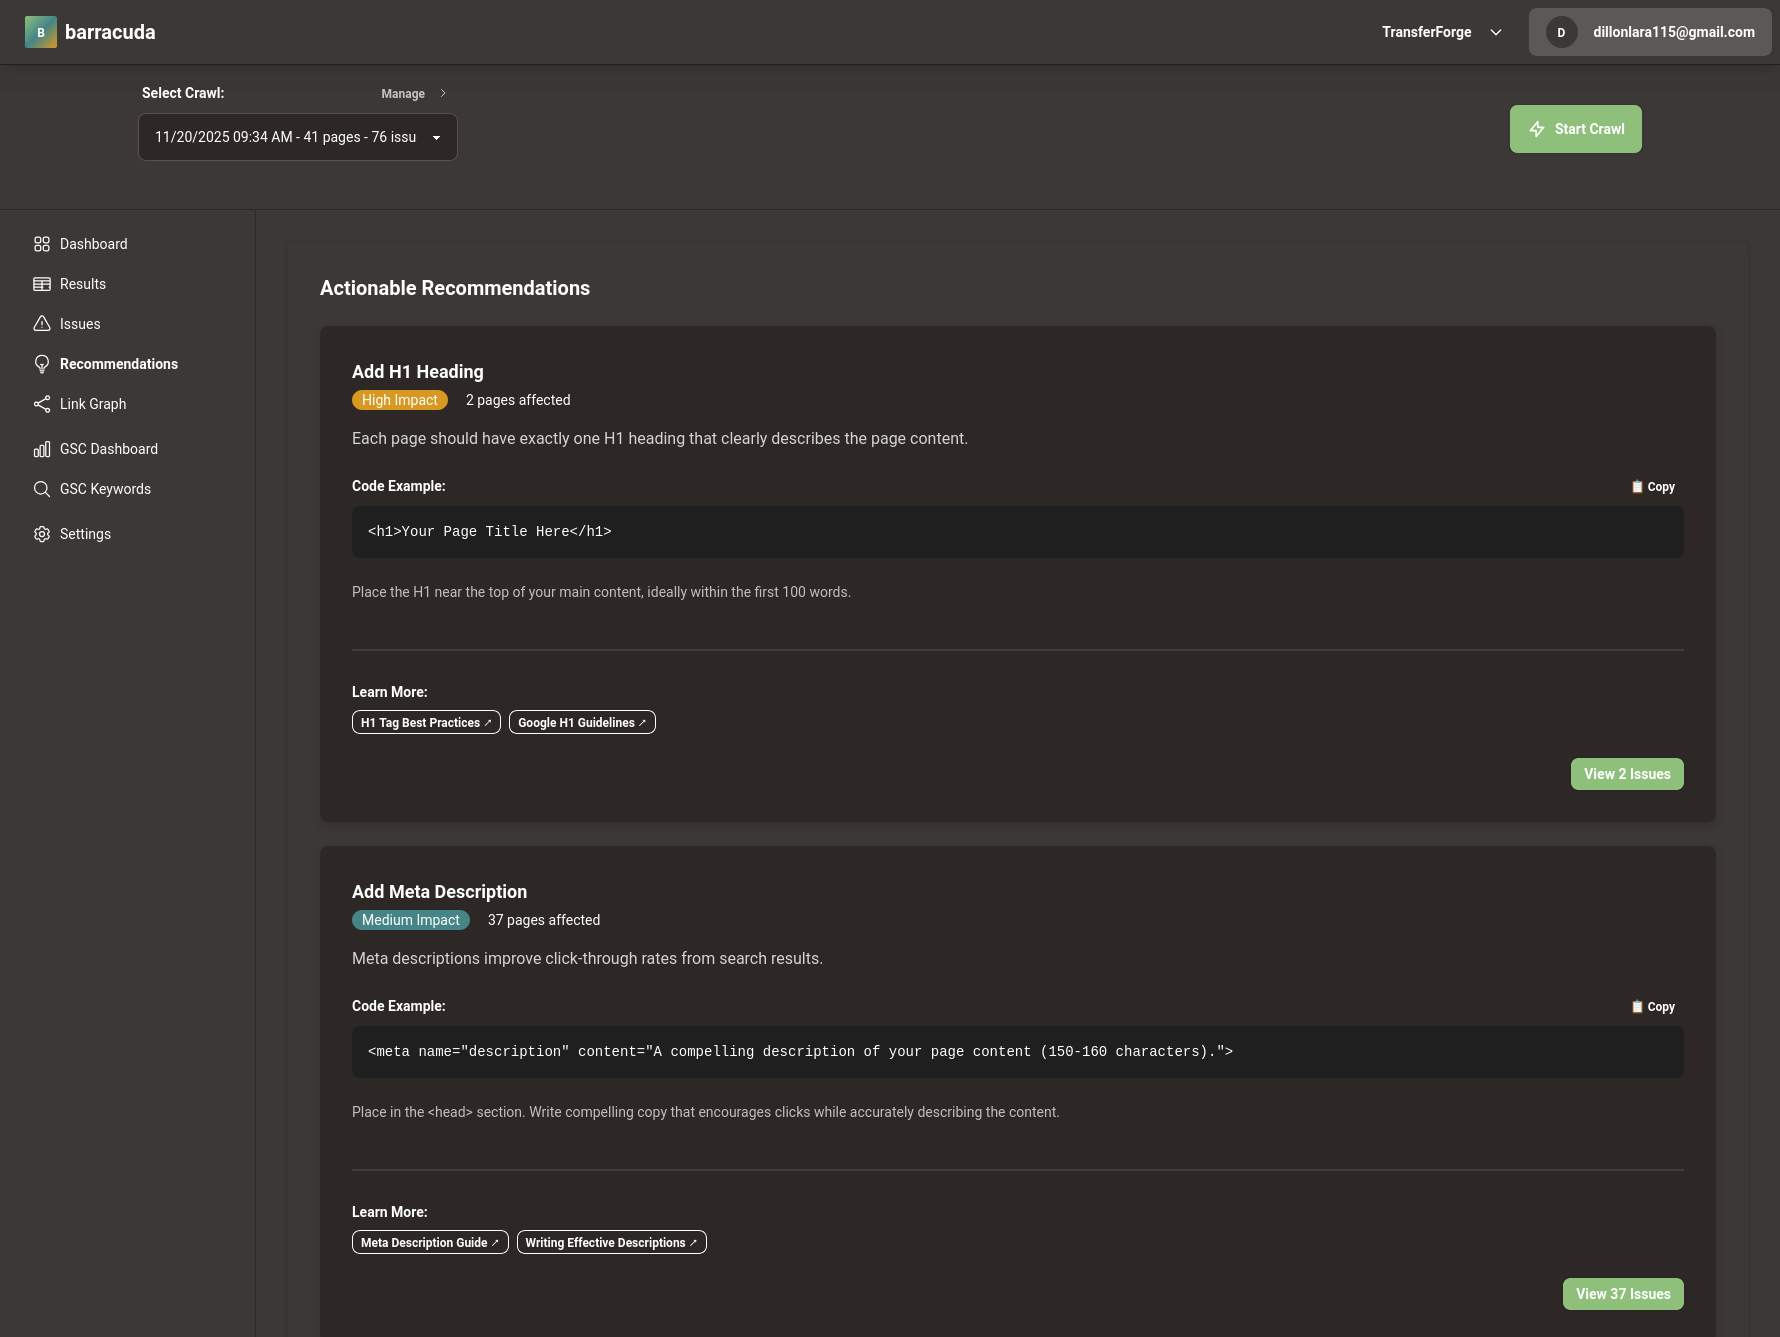Open the Link Graph share icon
1780x1337 pixels.
(x=42, y=403)
